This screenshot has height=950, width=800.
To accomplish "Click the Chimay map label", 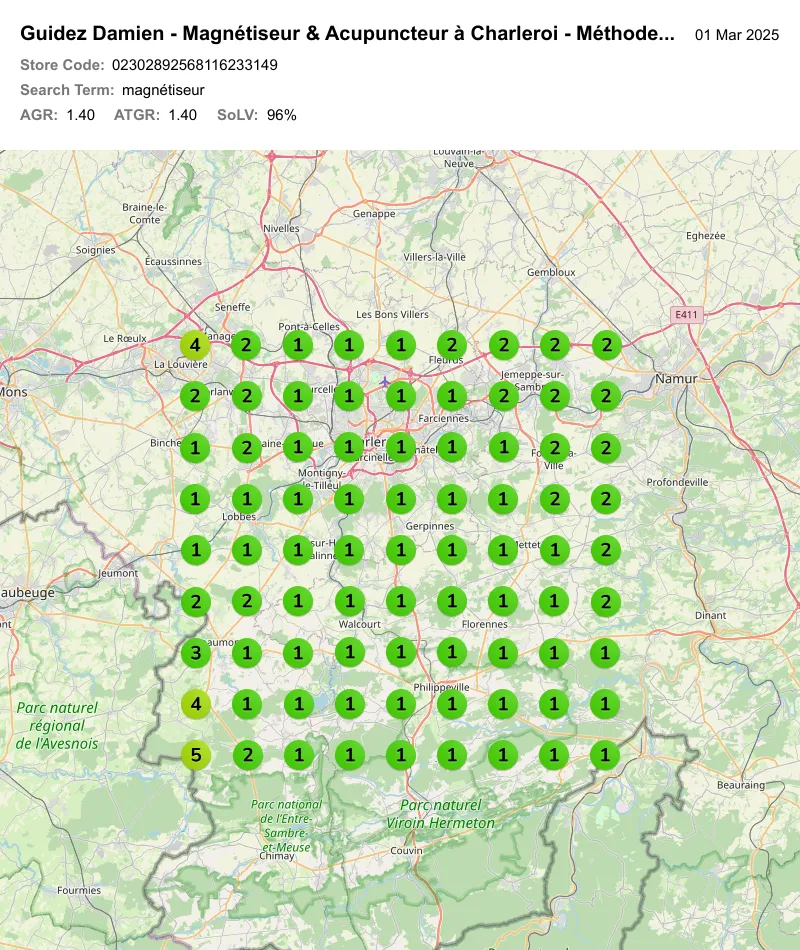I will [276, 856].
